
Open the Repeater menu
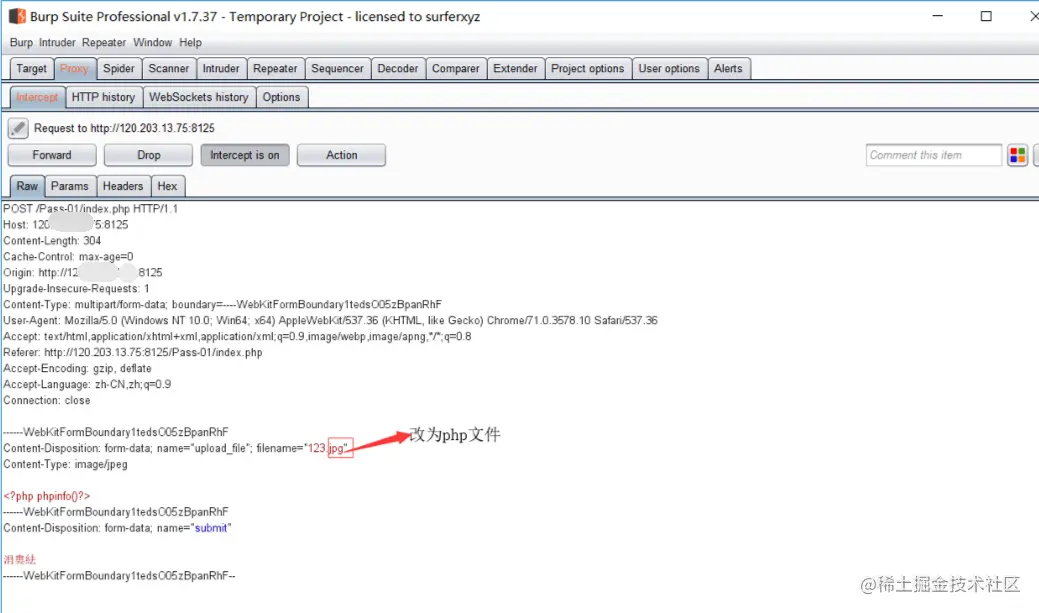click(x=104, y=42)
